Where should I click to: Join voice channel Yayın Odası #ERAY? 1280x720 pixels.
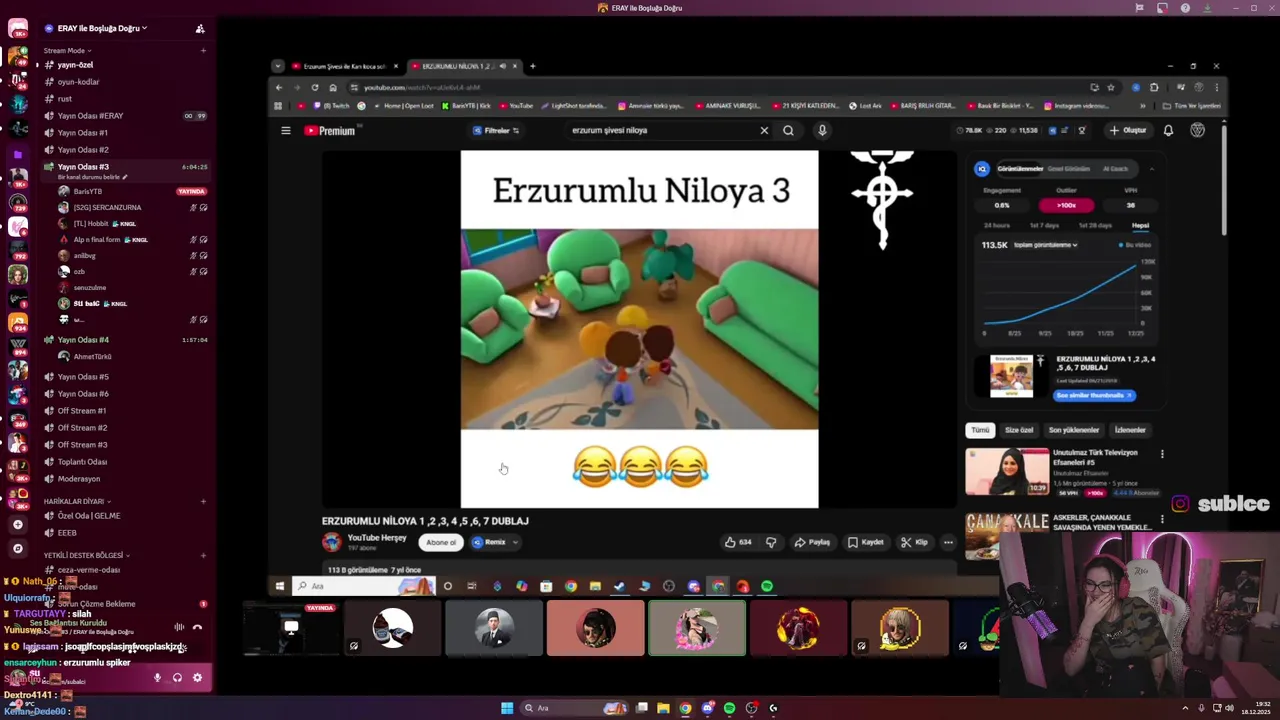pyautogui.click(x=90, y=116)
